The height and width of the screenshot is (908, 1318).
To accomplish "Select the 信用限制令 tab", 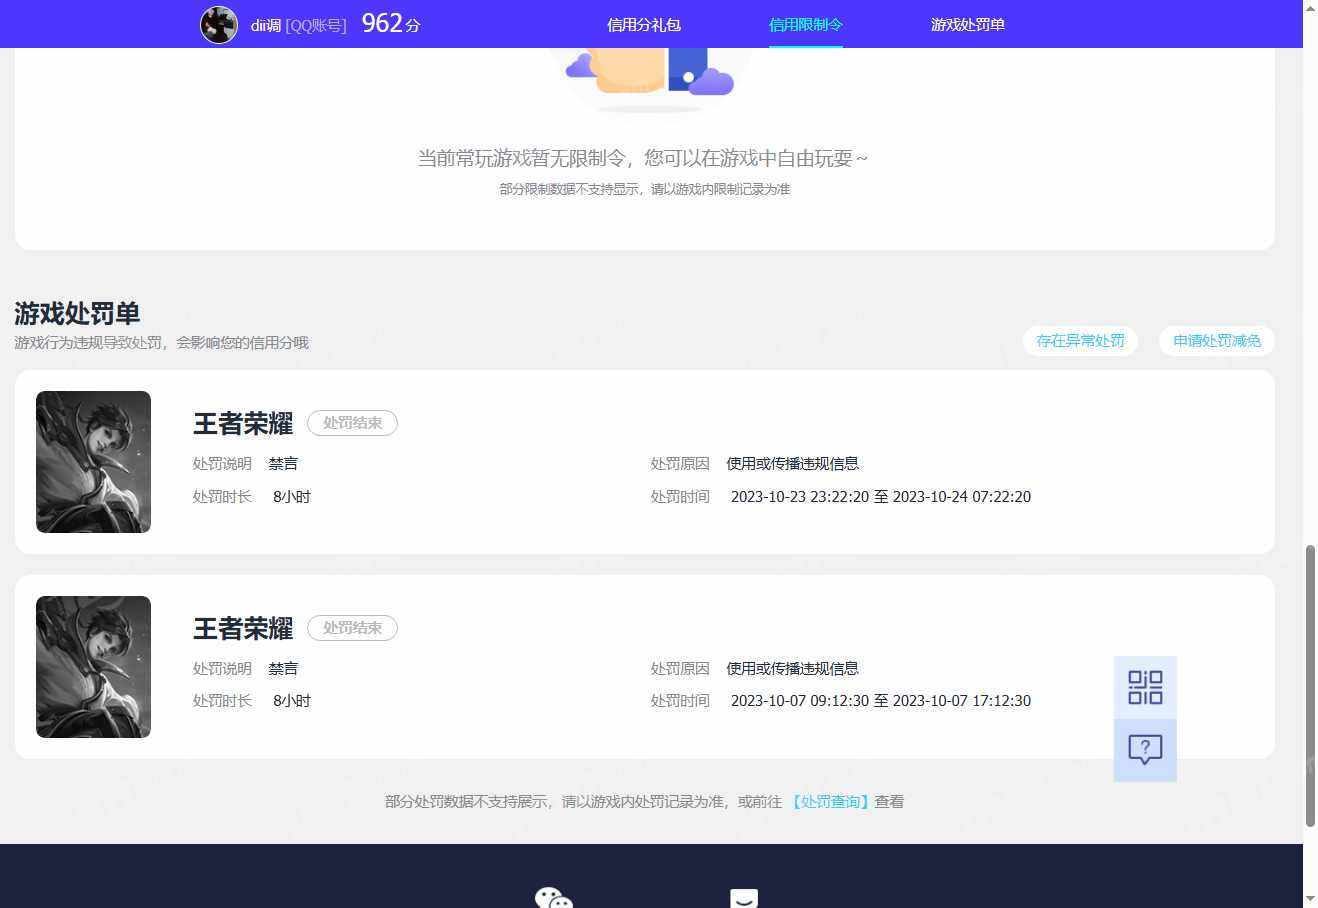I will click(x=806, y=24).
